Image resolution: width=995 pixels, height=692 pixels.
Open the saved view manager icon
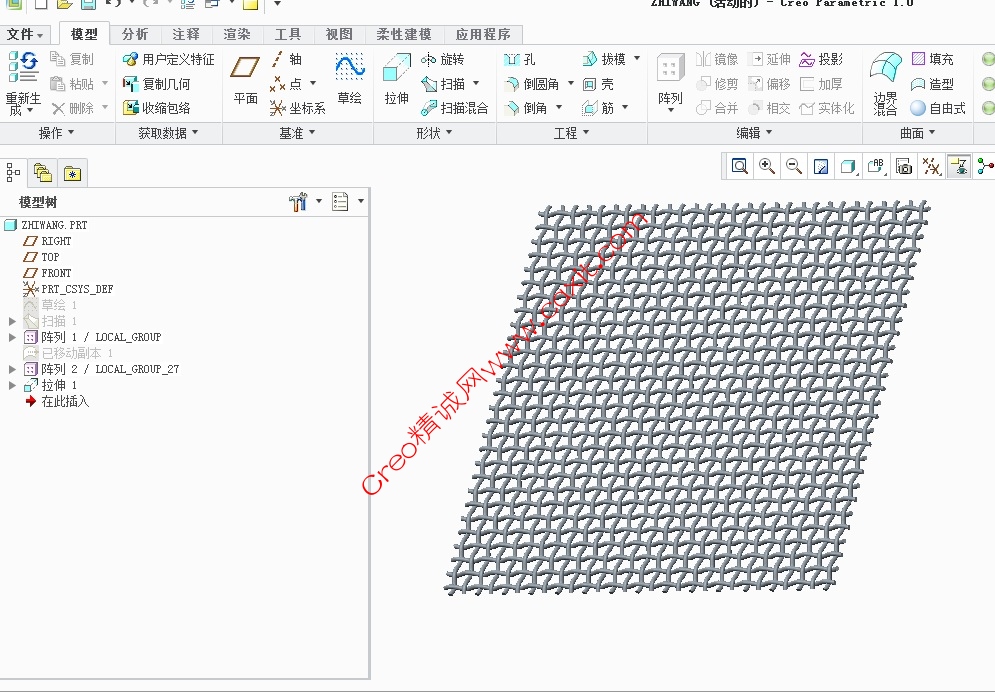pos(904,166)
